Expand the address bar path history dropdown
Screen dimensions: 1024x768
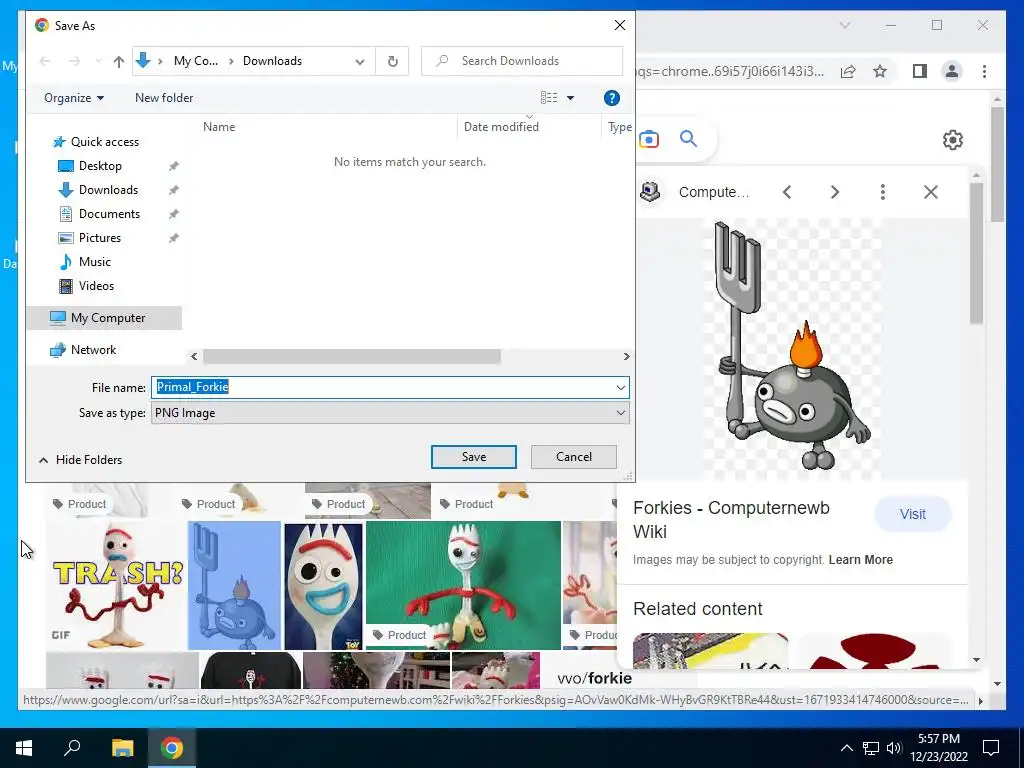click(360, 61)
